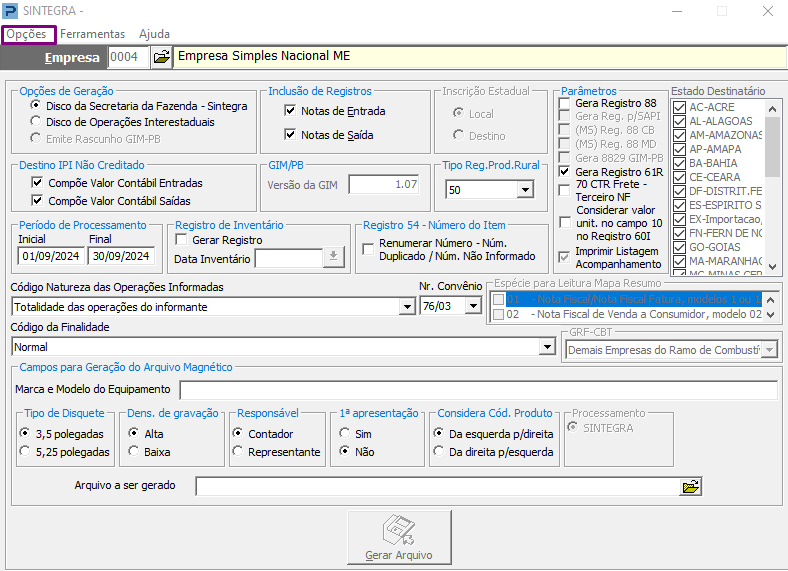Click the SINTEGRA app icon in title bar
This screenshot has height=571, width=788.
[11, 11]
